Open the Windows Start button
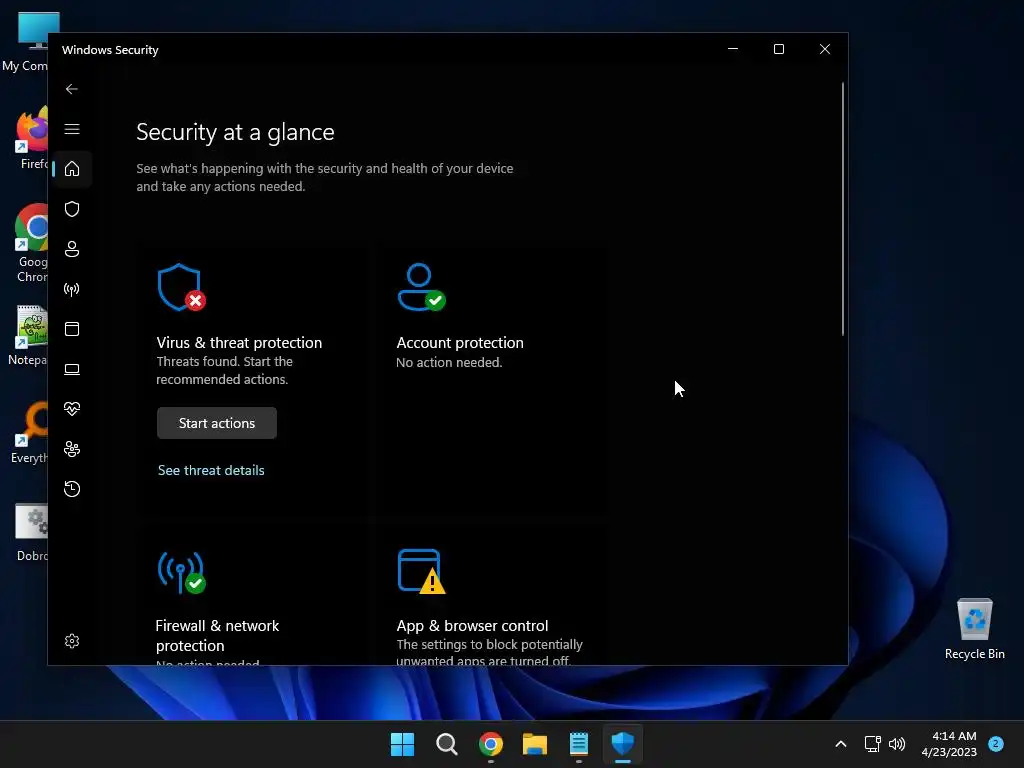 coord(402,744)
